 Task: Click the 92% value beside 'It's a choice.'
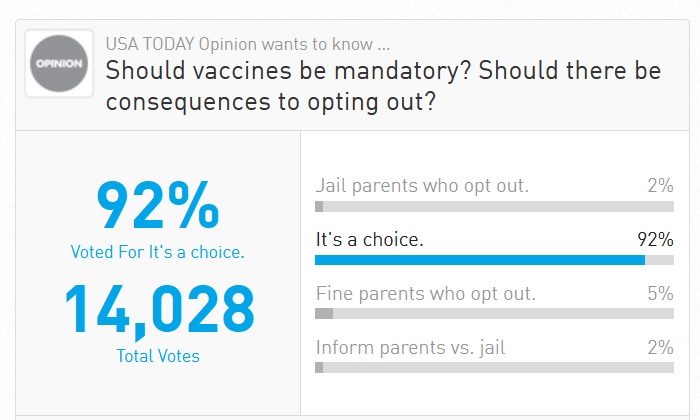pos(655,239)
